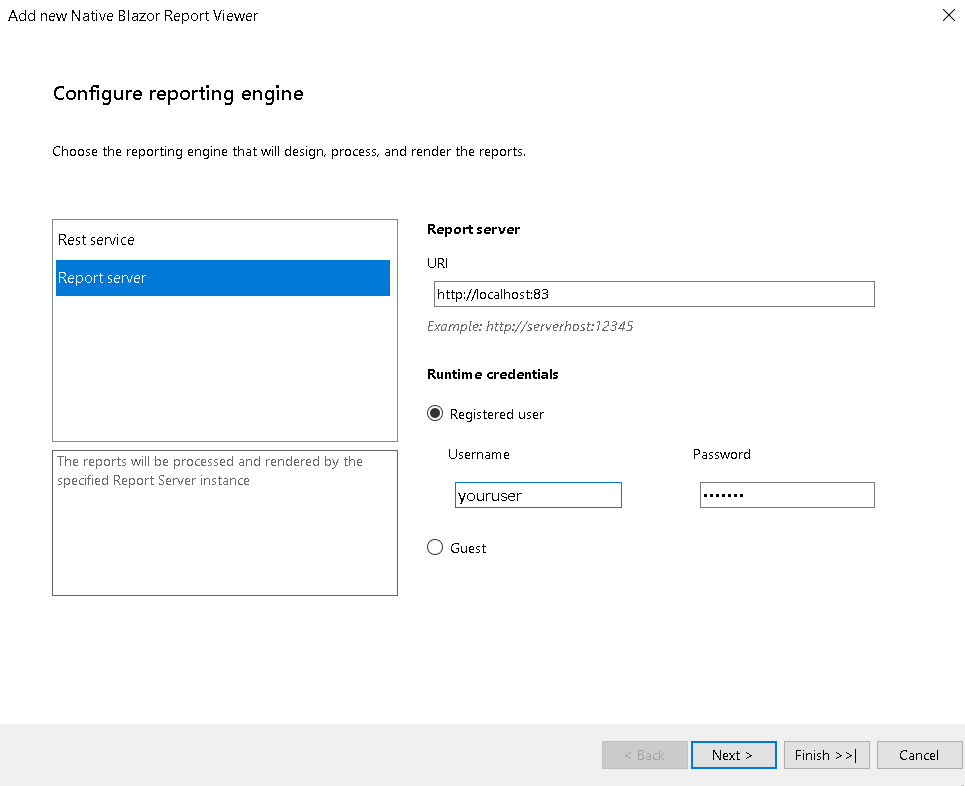The image size is (965, 786).
Task: Click the Report server section heading
Action: 473,229
